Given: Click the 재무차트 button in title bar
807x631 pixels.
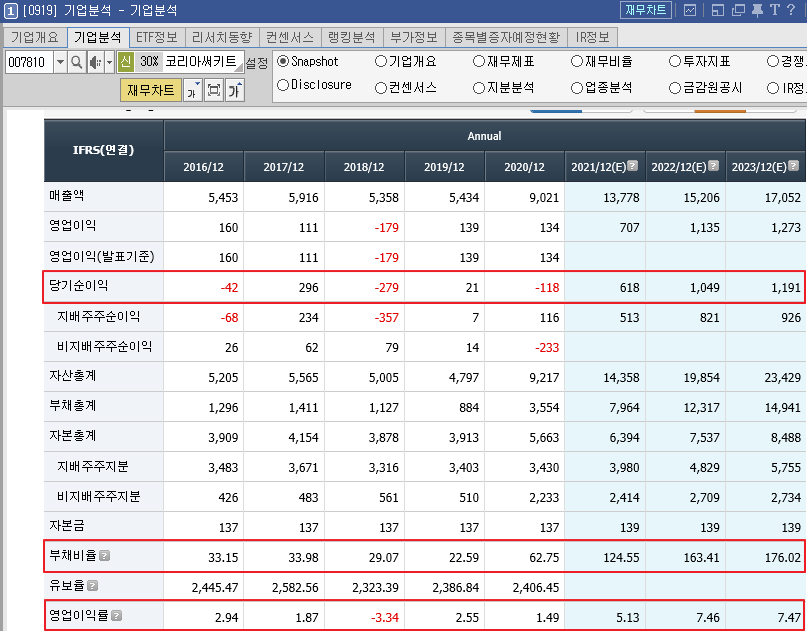Looking at the screenshot, I should pos(646,10).
